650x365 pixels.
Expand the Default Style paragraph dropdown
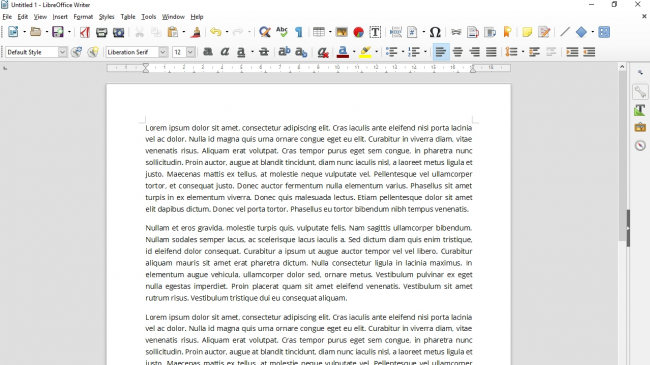(x=62, y=52)
